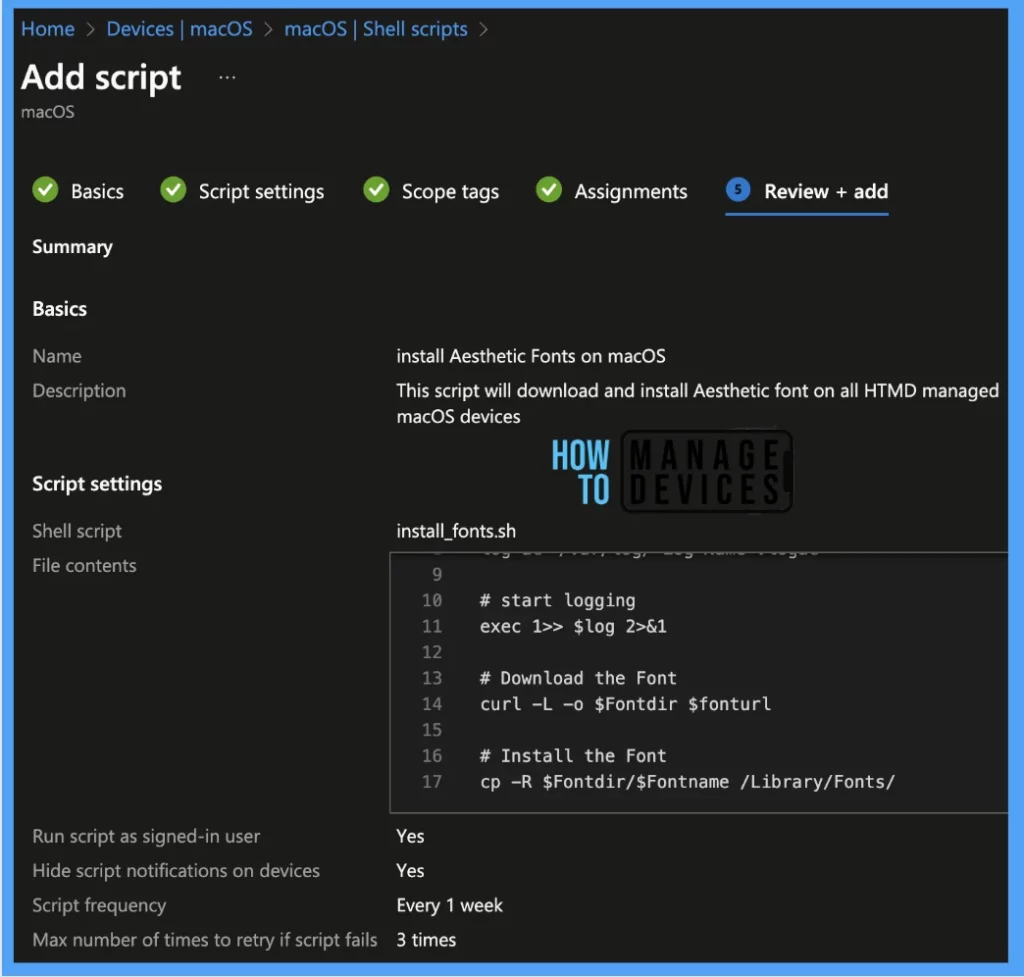This screenshot has width=1024, height=977.
Task: Go to the Scope tags tab
Action: click(450, 191)
